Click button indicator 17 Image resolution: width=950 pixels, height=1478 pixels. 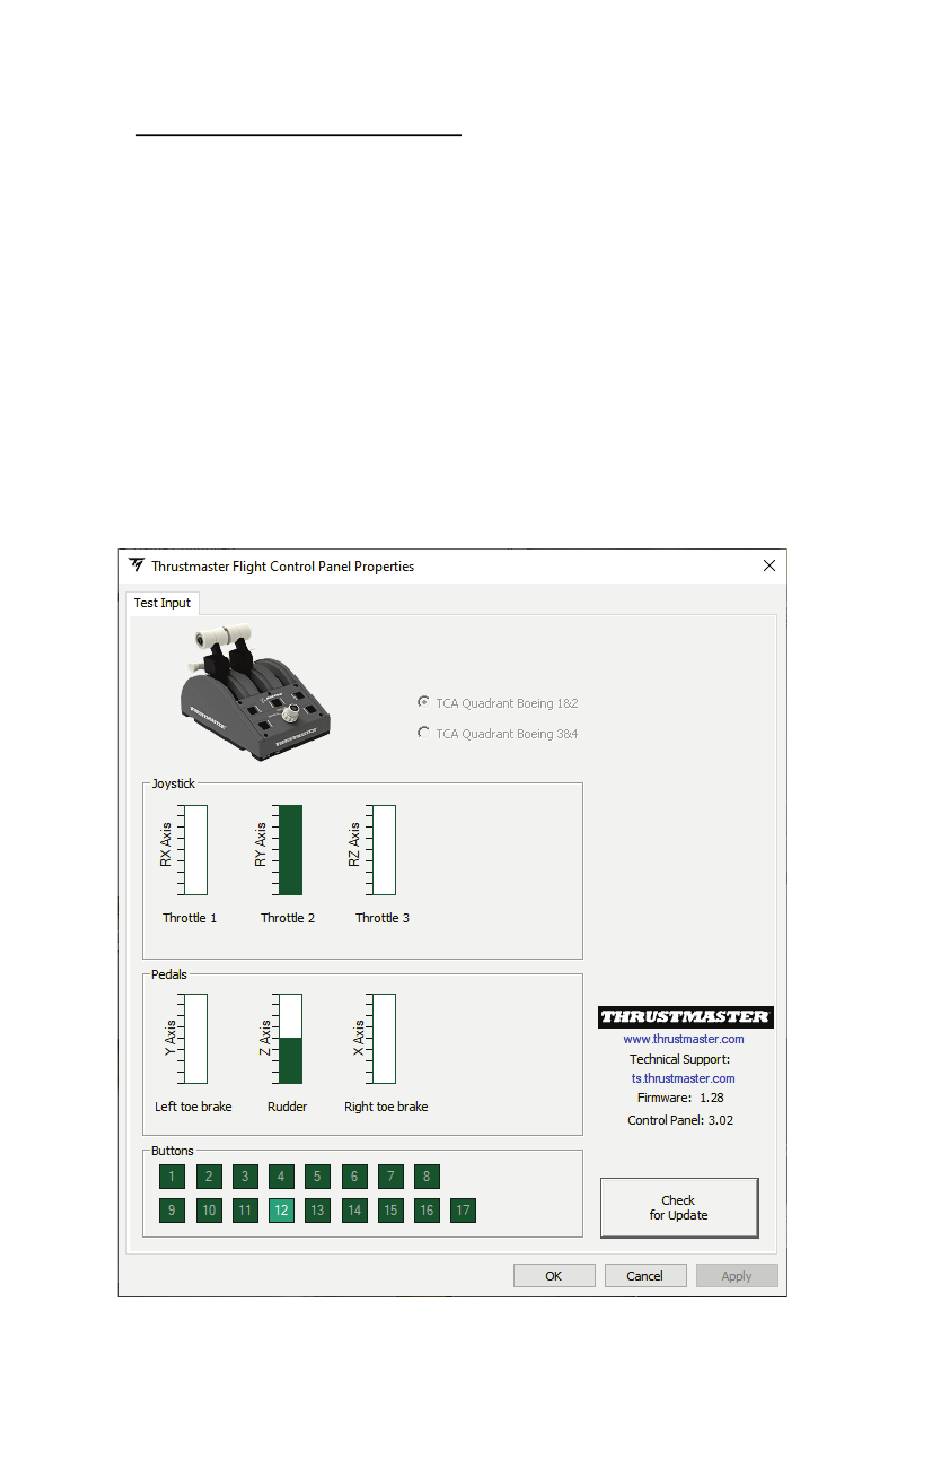click(x=462, y=1210)
